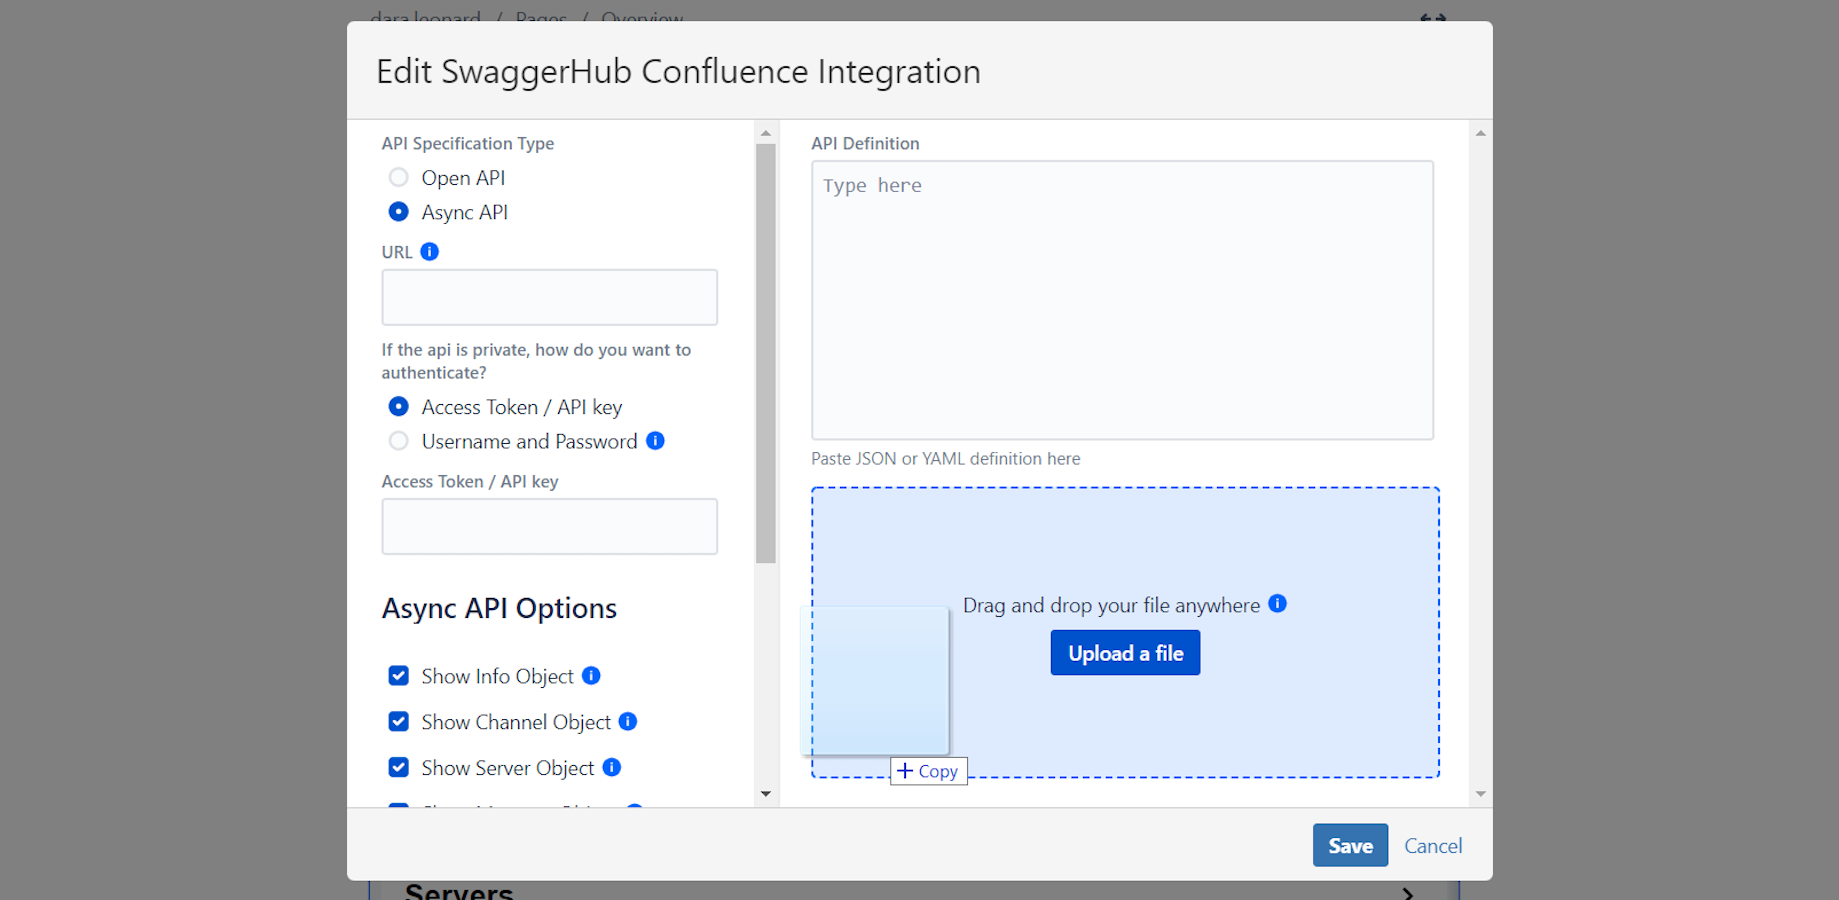
Task: Choose Username and Password authentication
Action: tap(398, 441)
